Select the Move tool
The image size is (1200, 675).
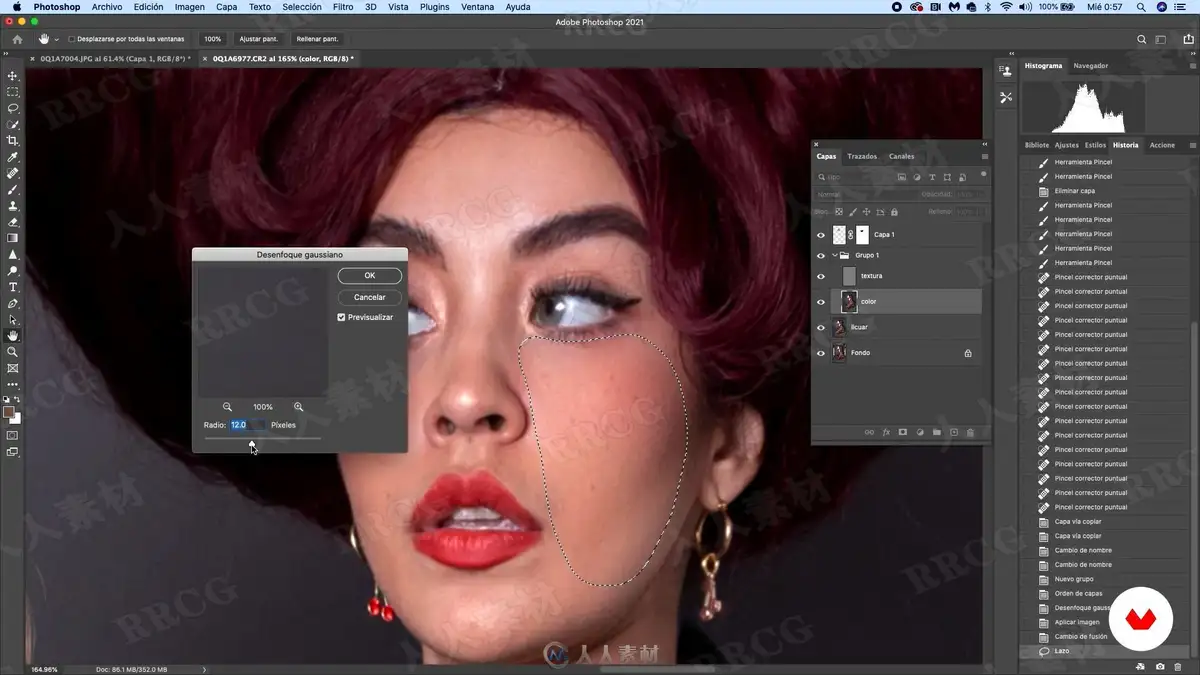point(13,76)
